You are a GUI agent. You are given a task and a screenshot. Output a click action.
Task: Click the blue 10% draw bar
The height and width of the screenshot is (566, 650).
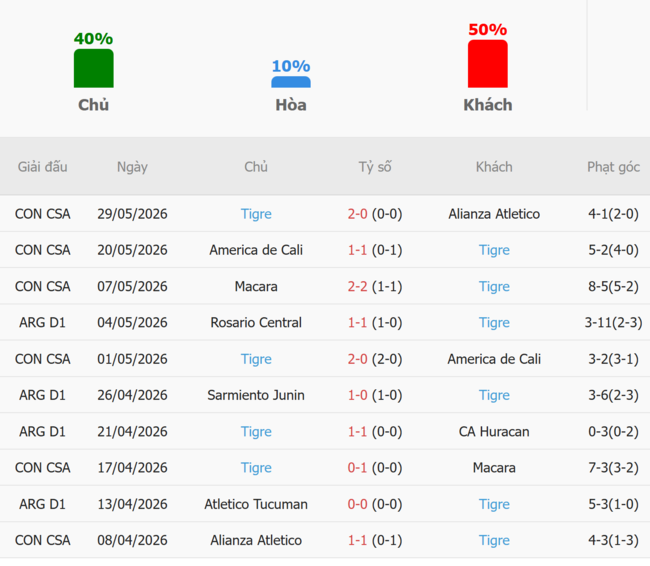point(291,82)
